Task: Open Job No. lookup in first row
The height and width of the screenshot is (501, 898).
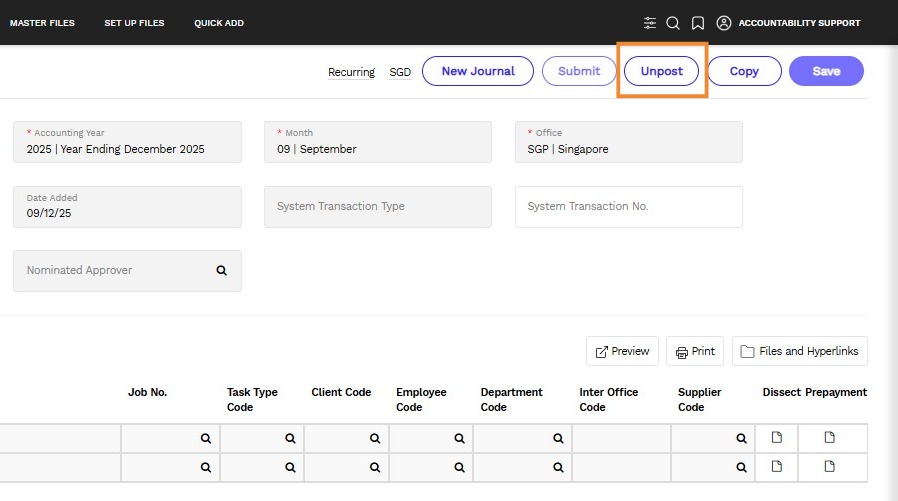Action: (x=206, y=439)
